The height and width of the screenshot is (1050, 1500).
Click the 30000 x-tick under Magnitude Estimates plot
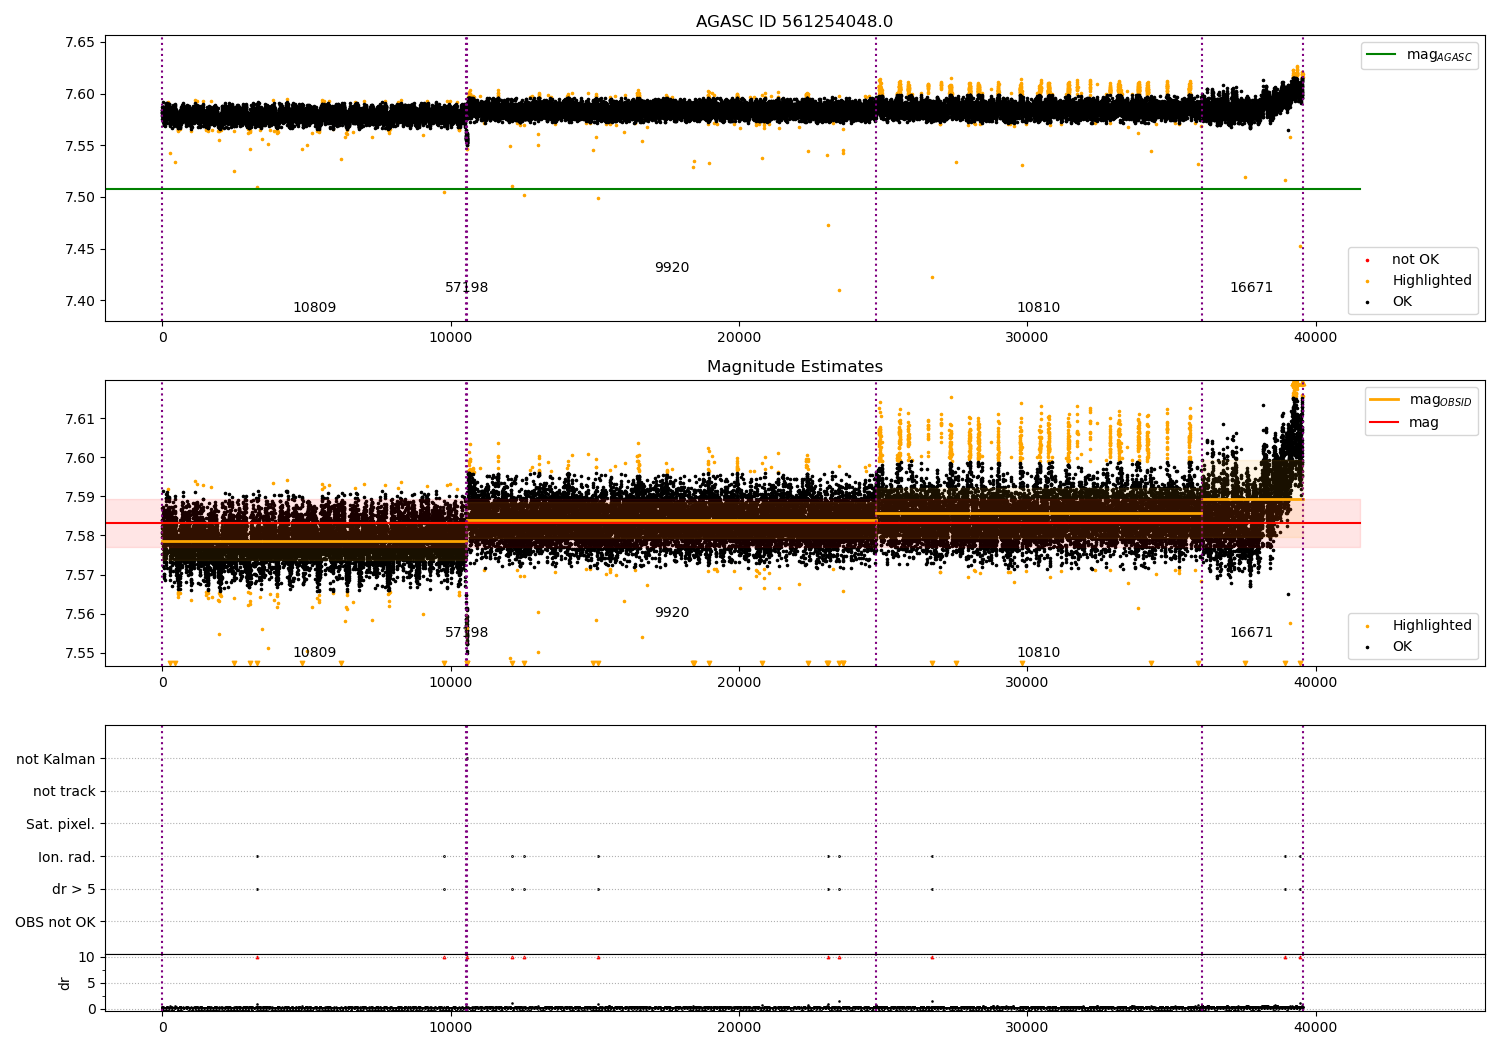click(x=1027, y=683)
